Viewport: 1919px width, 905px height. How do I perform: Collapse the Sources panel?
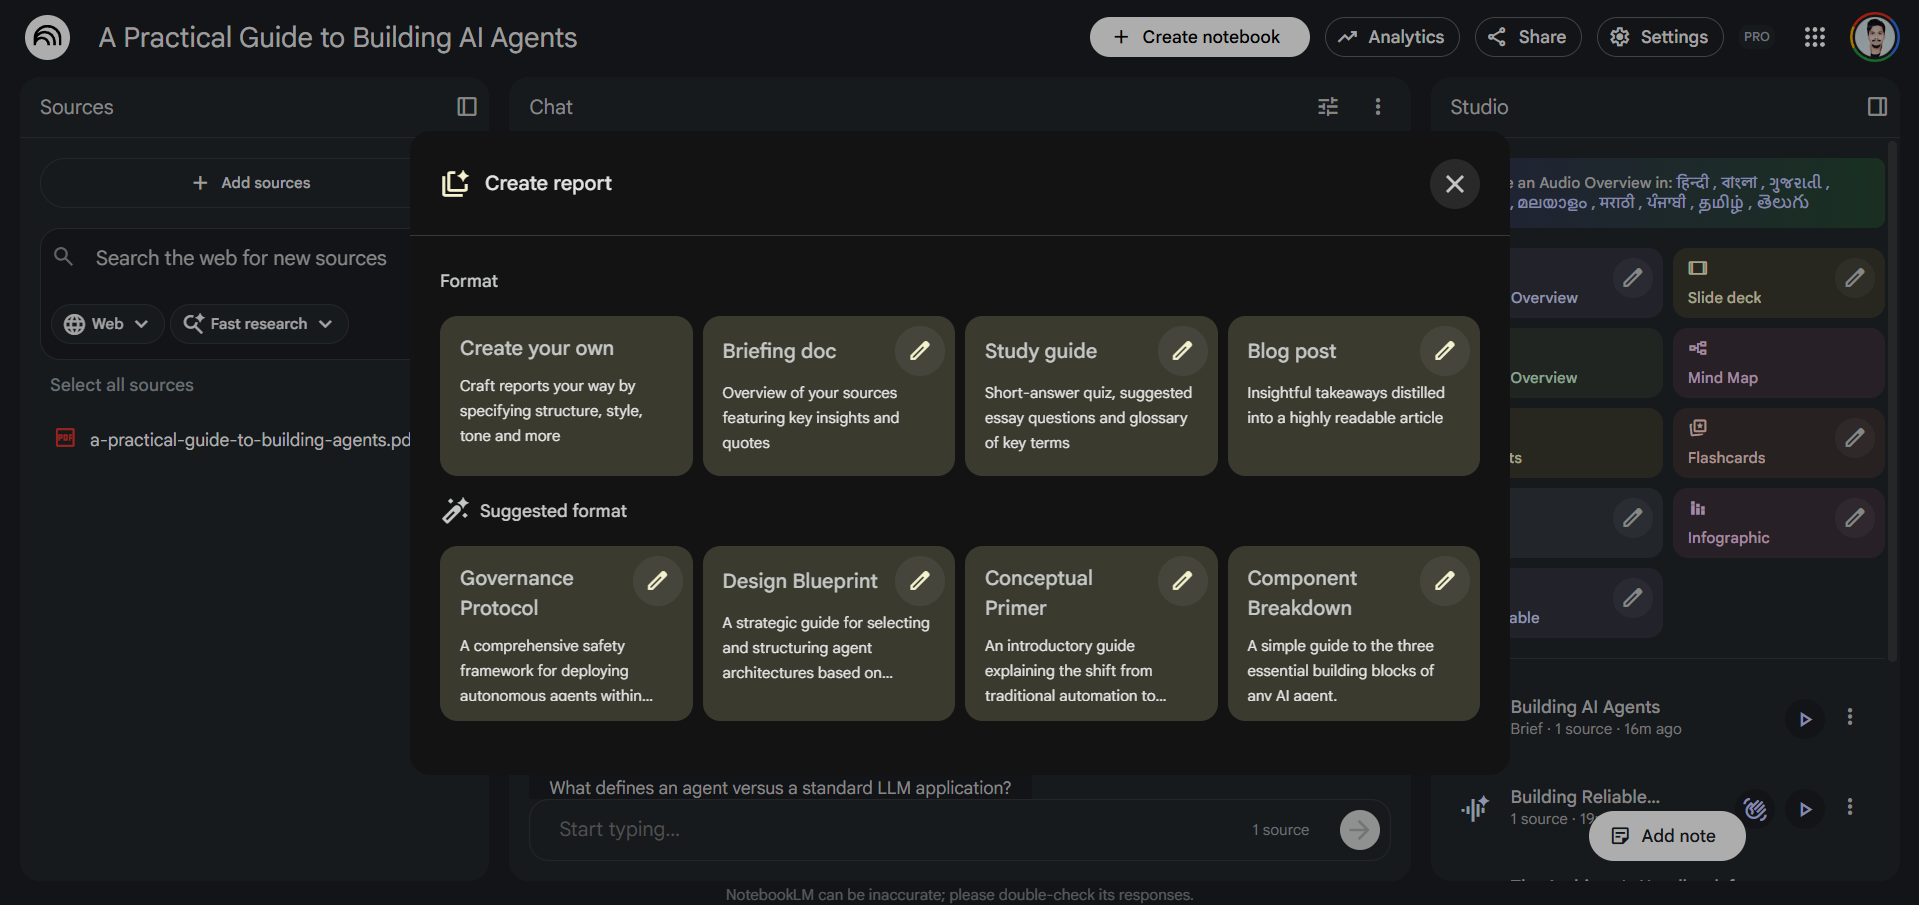tap(466, 106)
